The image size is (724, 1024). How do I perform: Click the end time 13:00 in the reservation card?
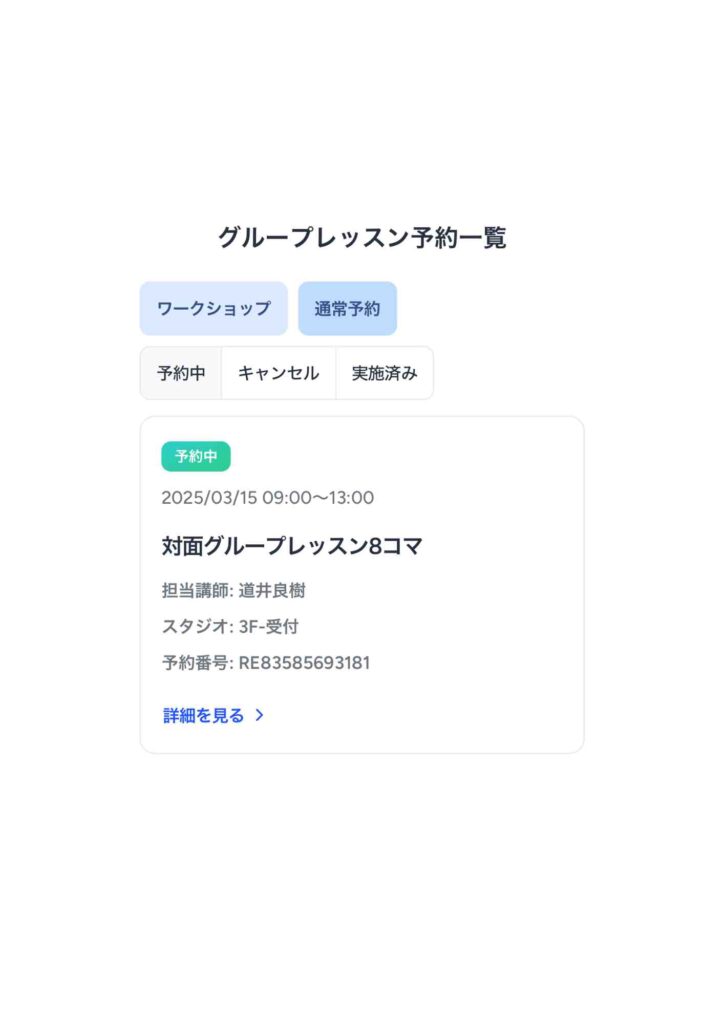coord(351,498)
